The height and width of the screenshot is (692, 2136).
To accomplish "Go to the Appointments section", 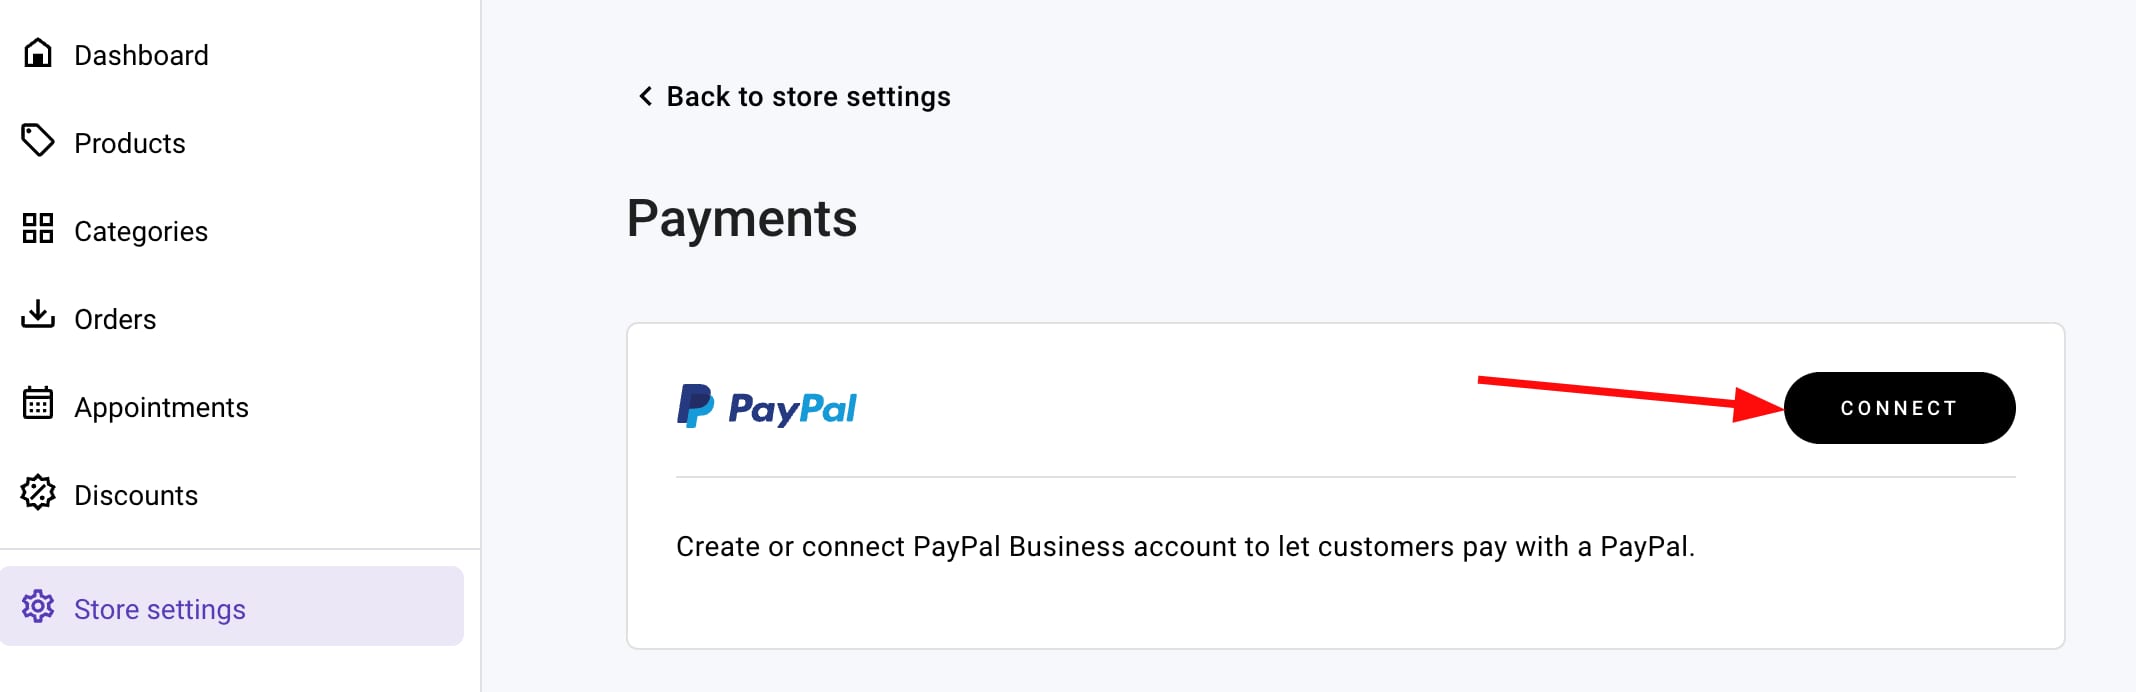I will pyautogui.click(x=162, y=406).
